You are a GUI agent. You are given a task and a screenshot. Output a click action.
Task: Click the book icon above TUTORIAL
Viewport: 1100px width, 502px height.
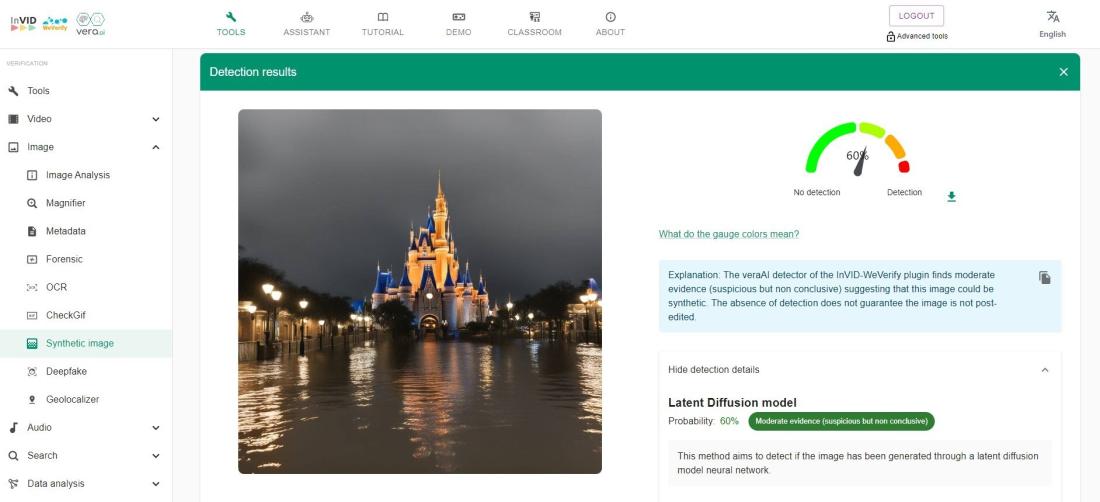pyautogui.click(x=382, y=17)
